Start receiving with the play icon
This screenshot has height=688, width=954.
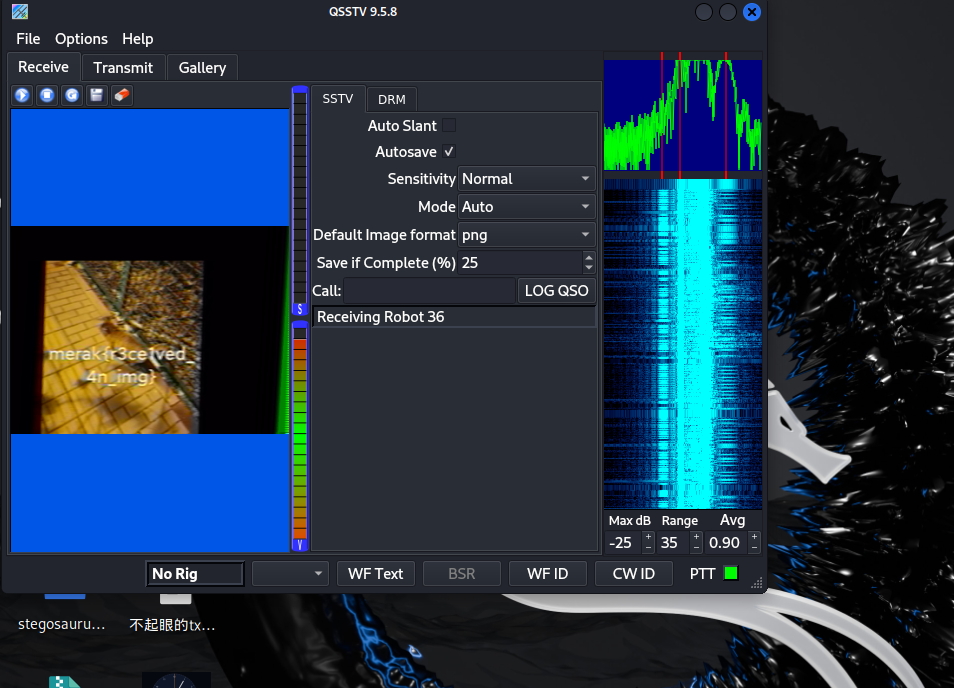click(x=23, y=95)
